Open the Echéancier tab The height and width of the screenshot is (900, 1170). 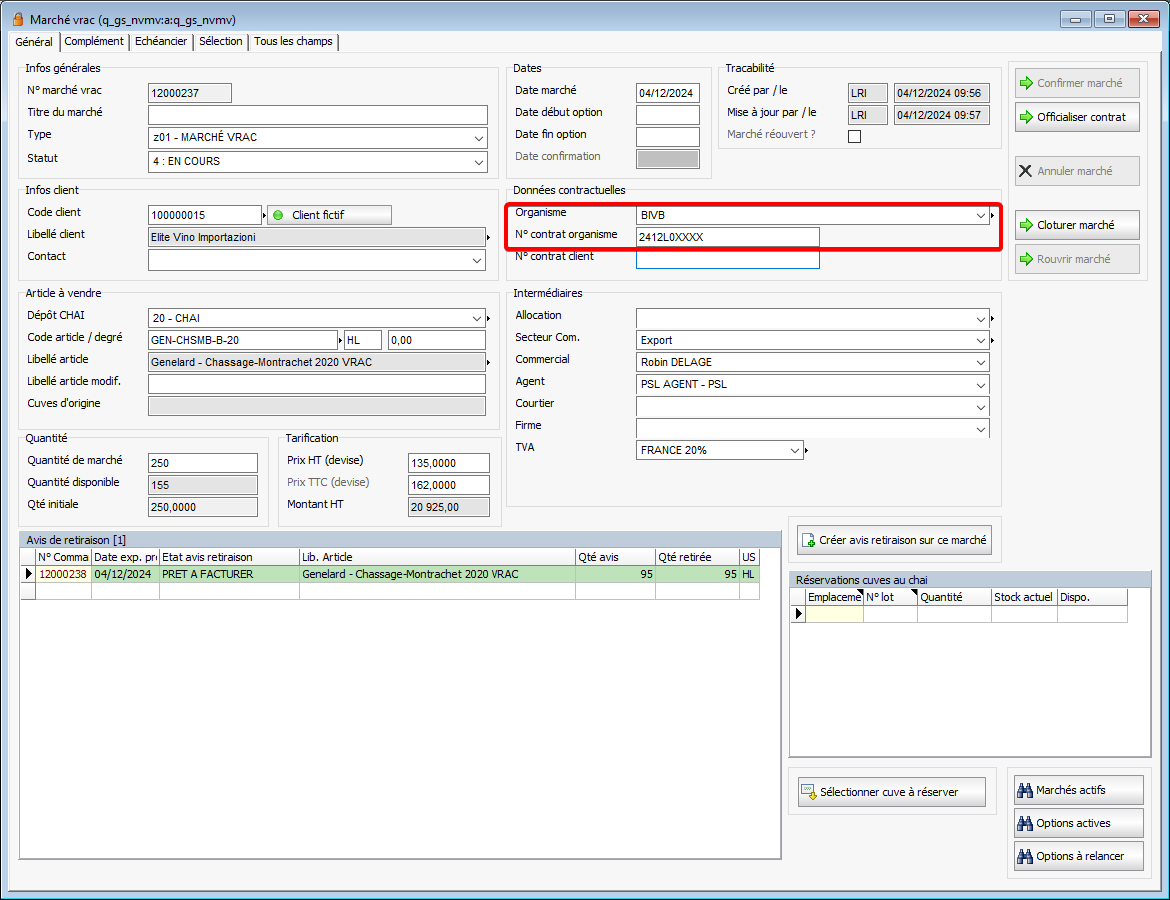[160, 41]
